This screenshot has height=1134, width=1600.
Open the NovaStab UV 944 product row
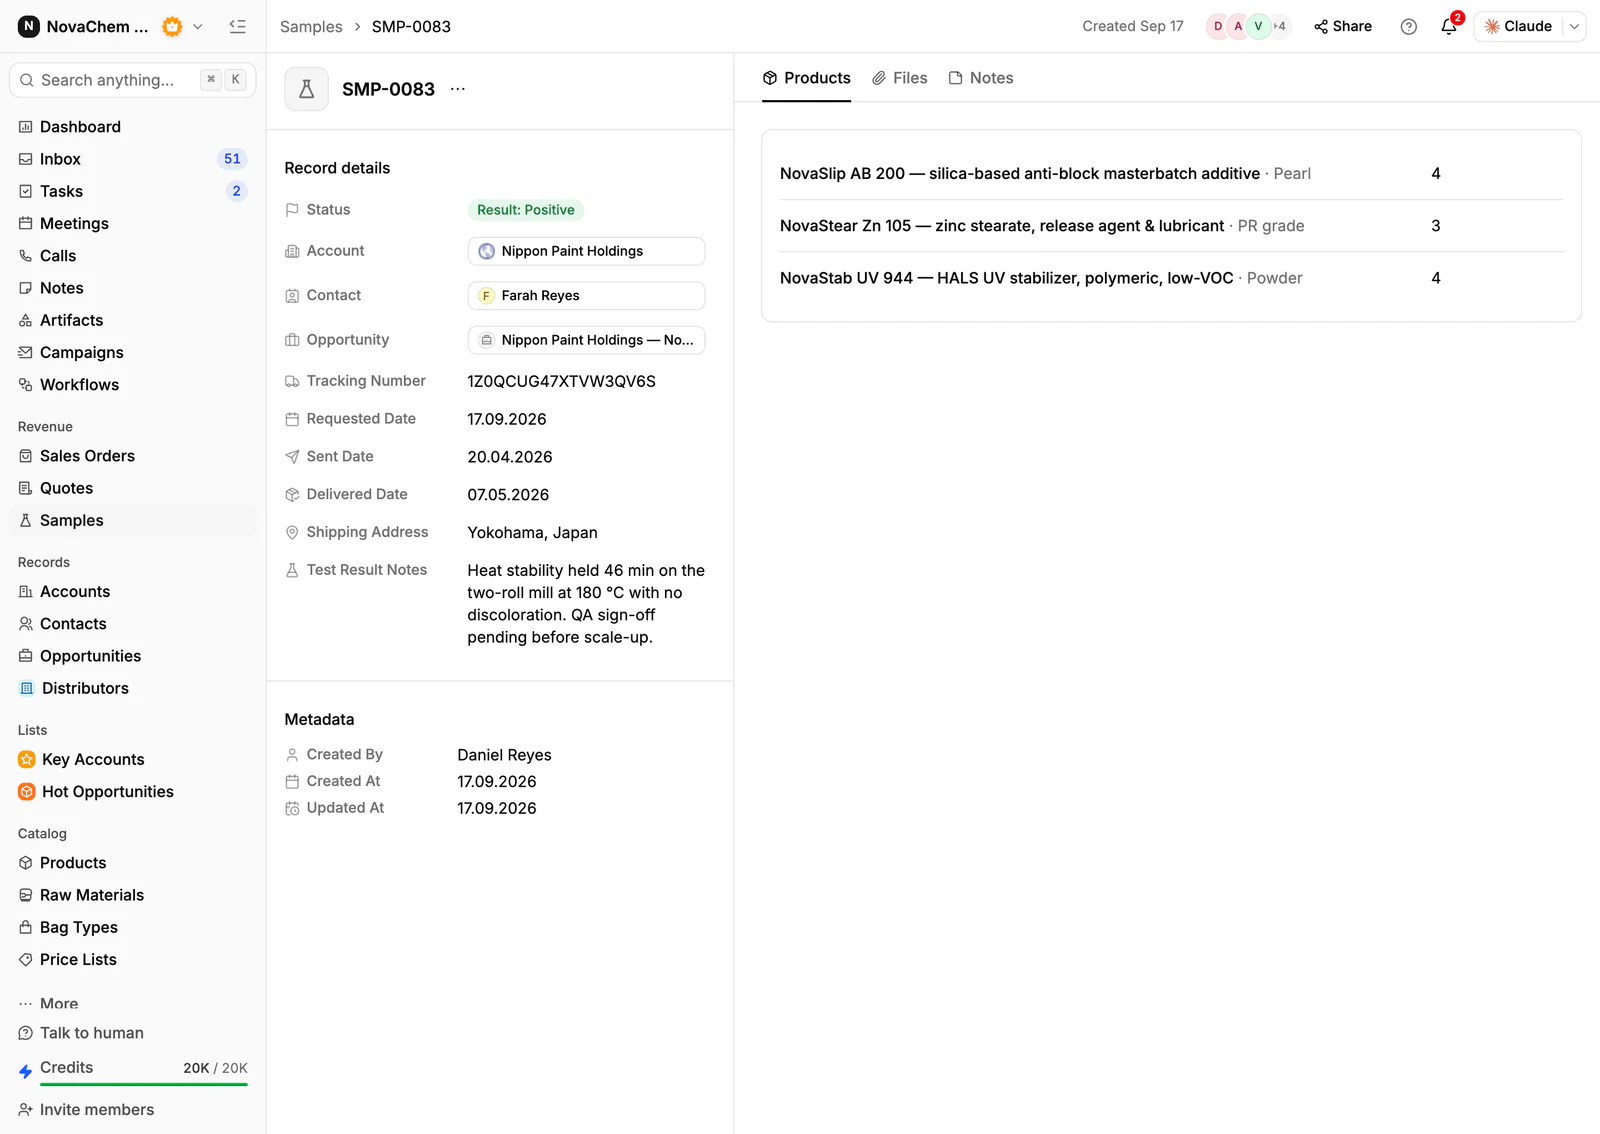[x=1171, y=278]
